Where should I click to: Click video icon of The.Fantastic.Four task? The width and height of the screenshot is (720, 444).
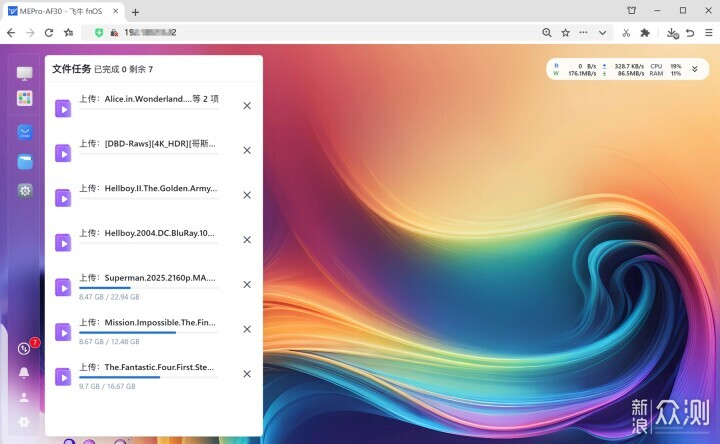tap(63, 377)
